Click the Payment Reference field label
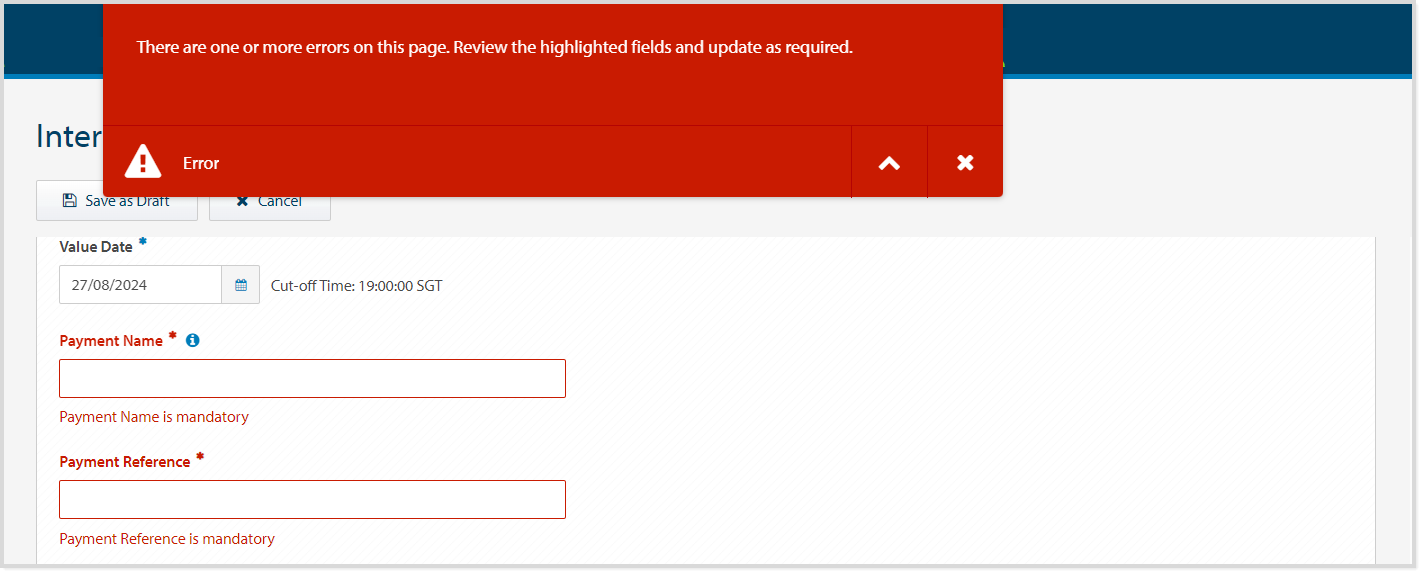The height and width of the screenshot is (574, 1422). [125, 462]
